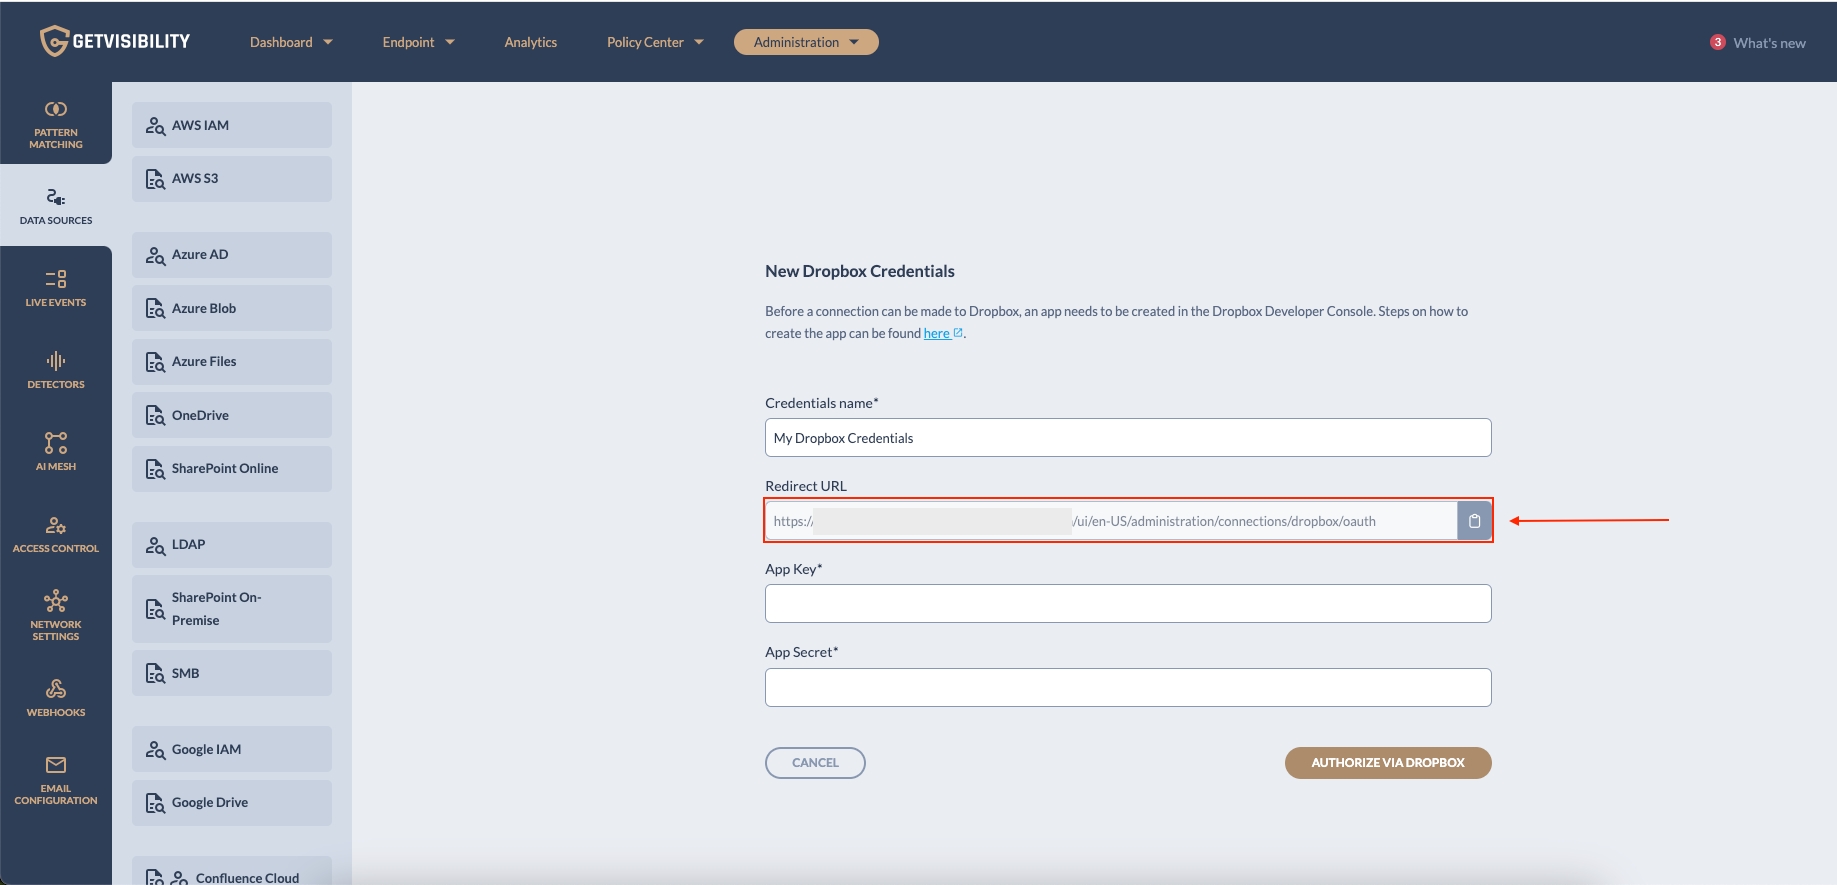
Task: Focus the Credentials name field
Action: coord(1128,438)
